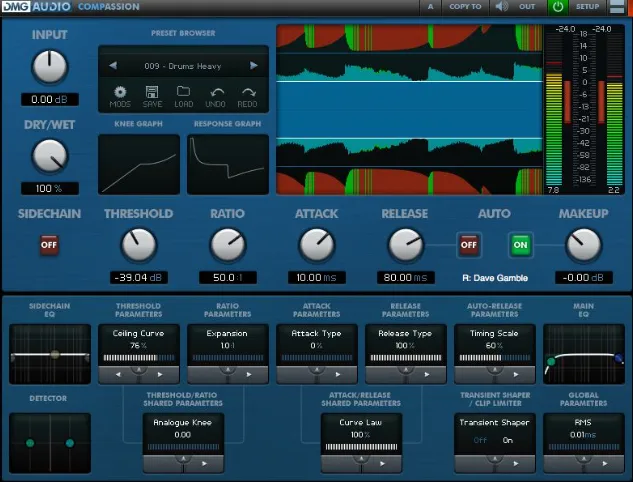
Task: Click the Curve Law 100% slider bar
Action: coord(361,447)
